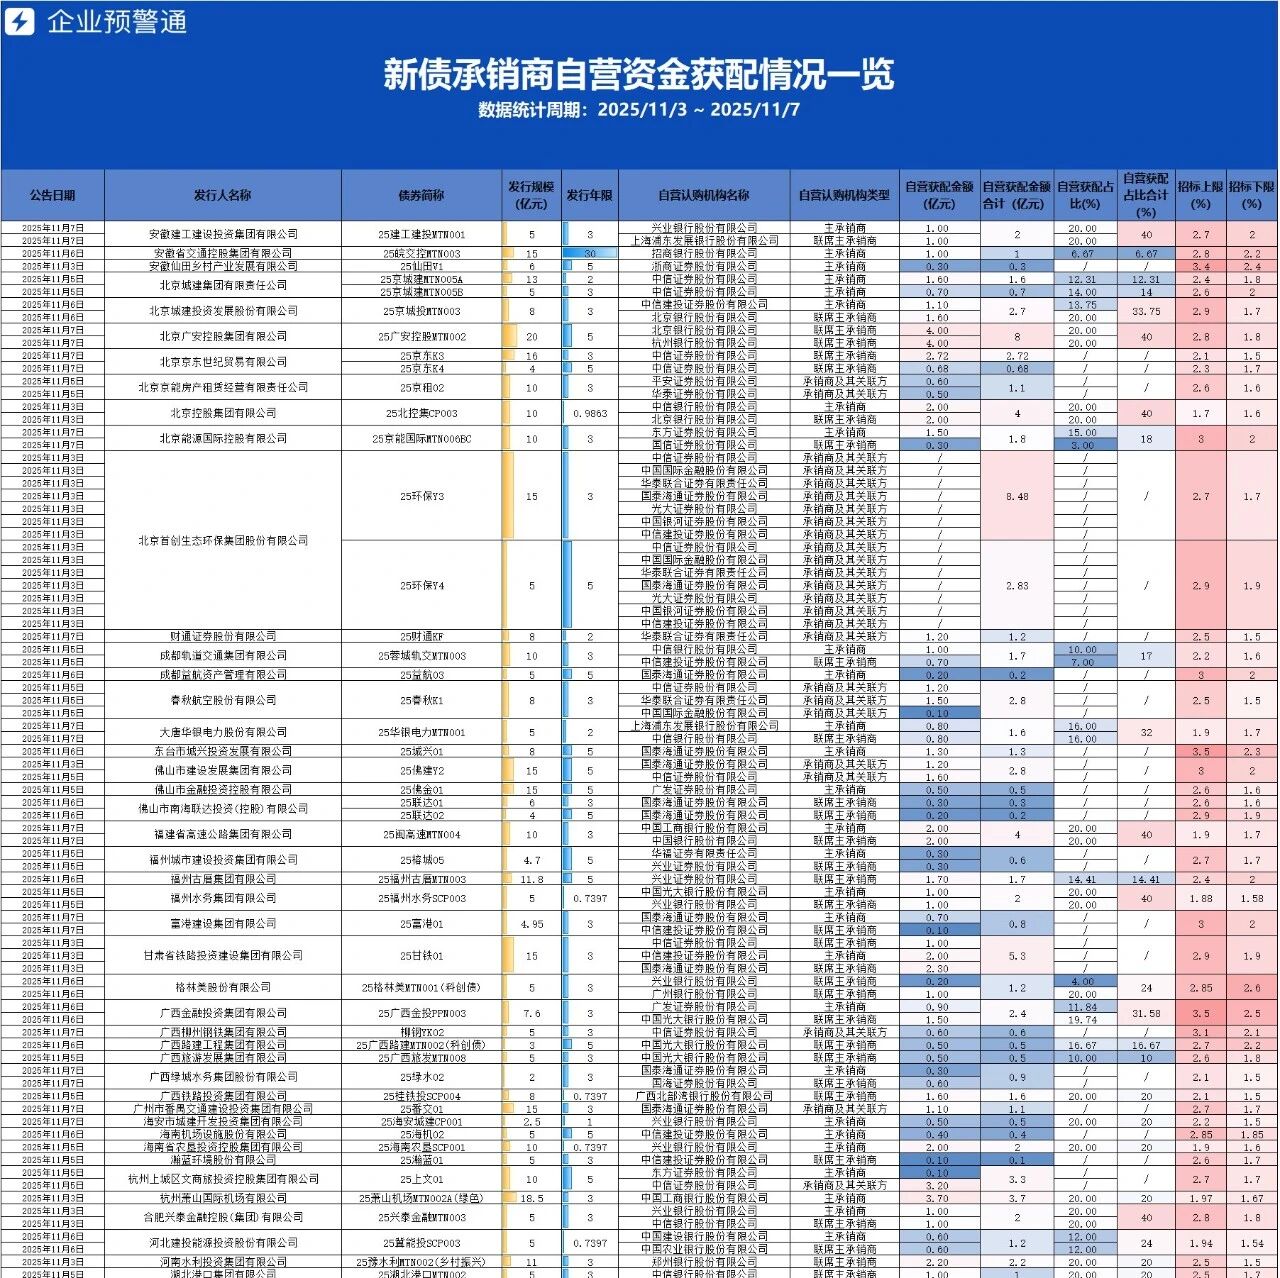Click issuer 甘肃省铁路投资建设集团有限公司

point(223,955)
